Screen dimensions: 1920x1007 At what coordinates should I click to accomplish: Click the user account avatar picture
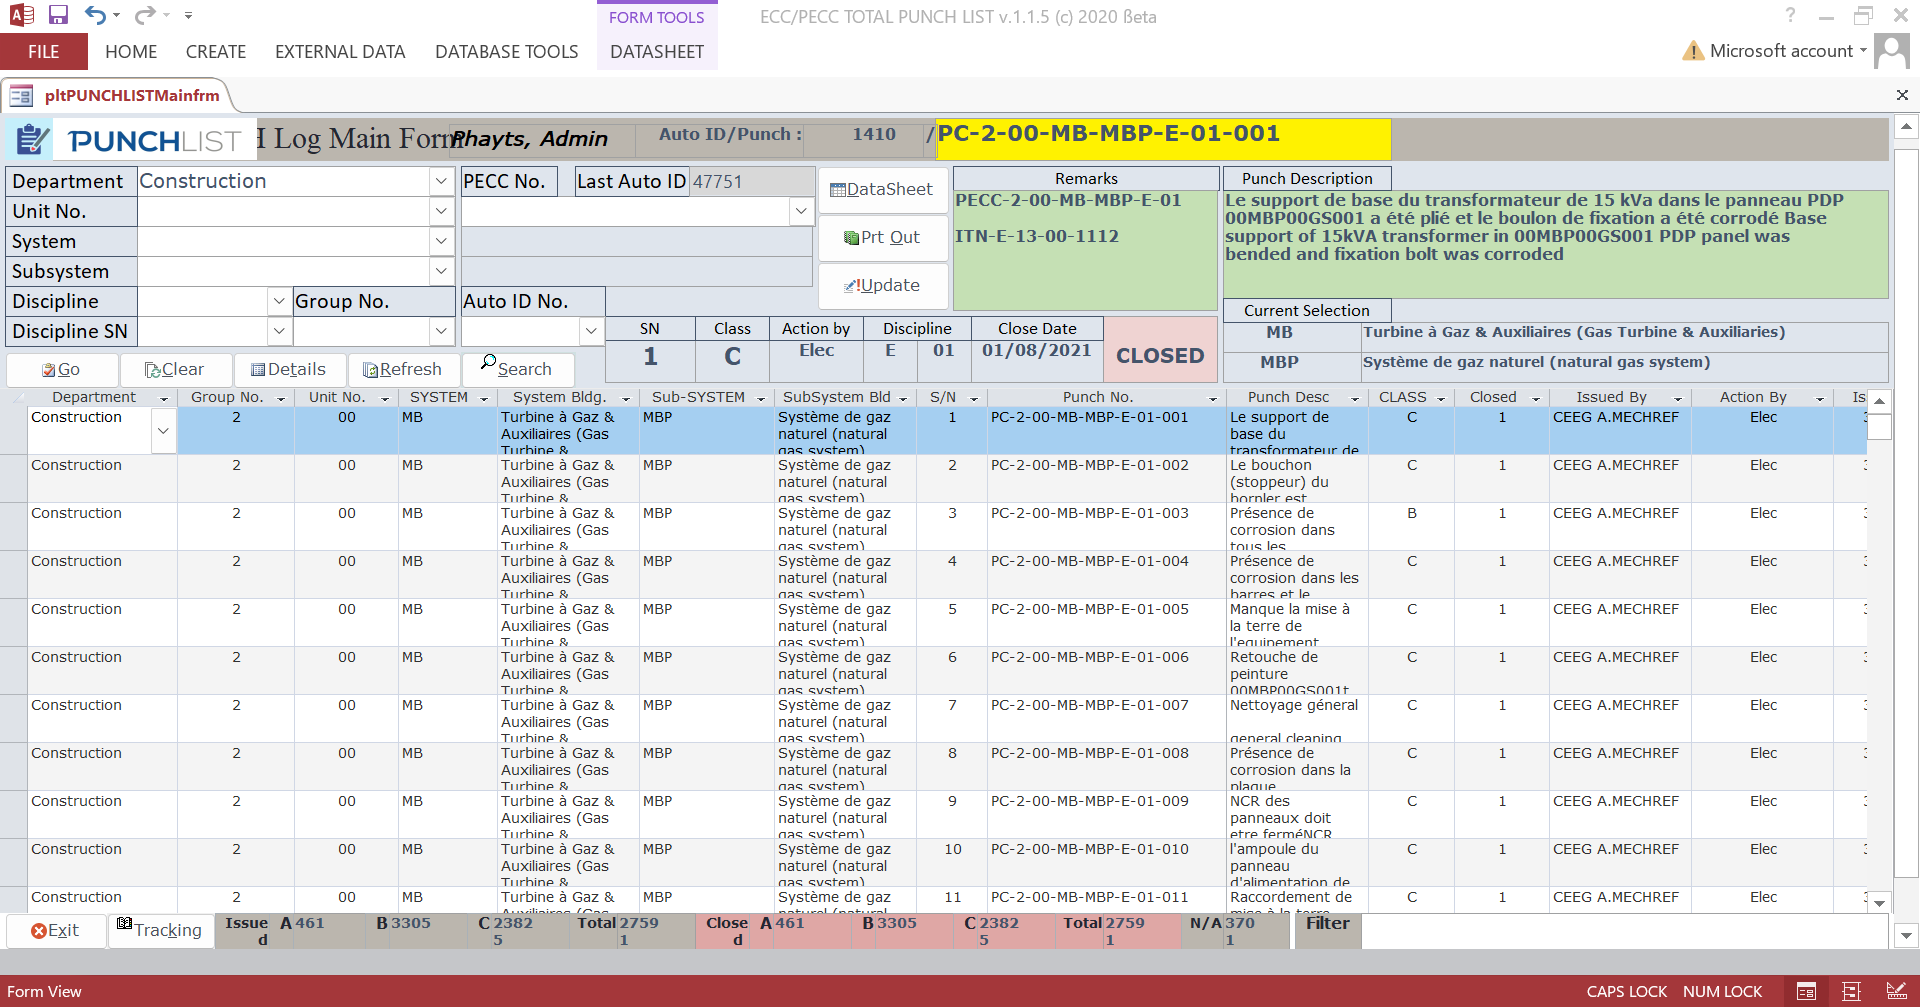tap(1891, 51)
